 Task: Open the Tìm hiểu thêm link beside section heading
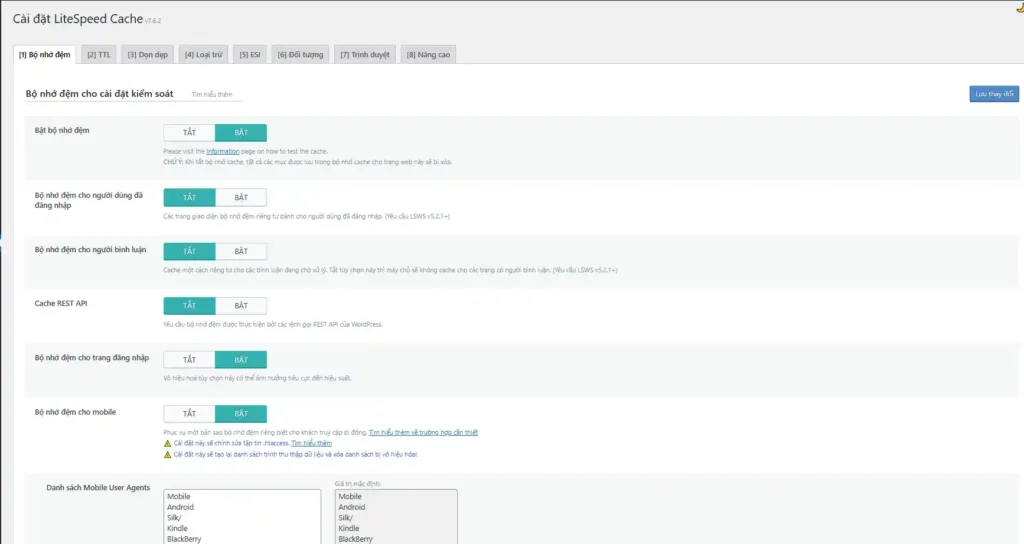coord(212,95)
